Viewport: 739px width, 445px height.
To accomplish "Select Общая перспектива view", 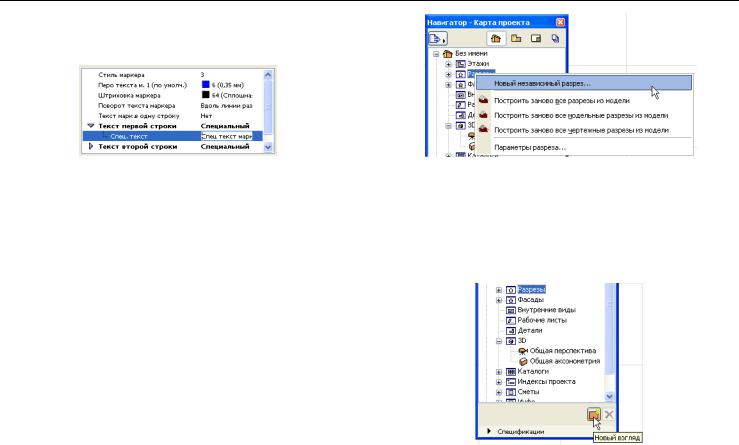I will (563, 351).
